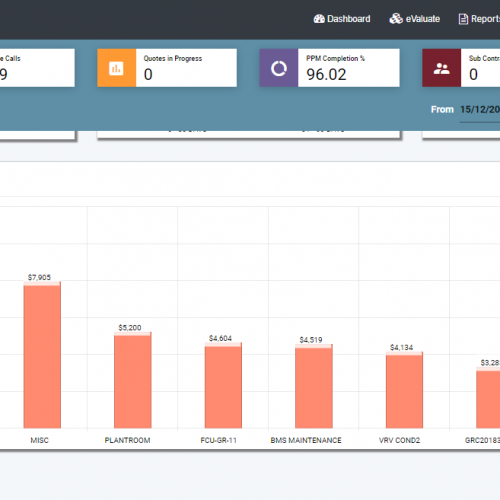500x500 pixels.
Task: Open the Dashboard menu item
Action: click(x=342, y=19)
